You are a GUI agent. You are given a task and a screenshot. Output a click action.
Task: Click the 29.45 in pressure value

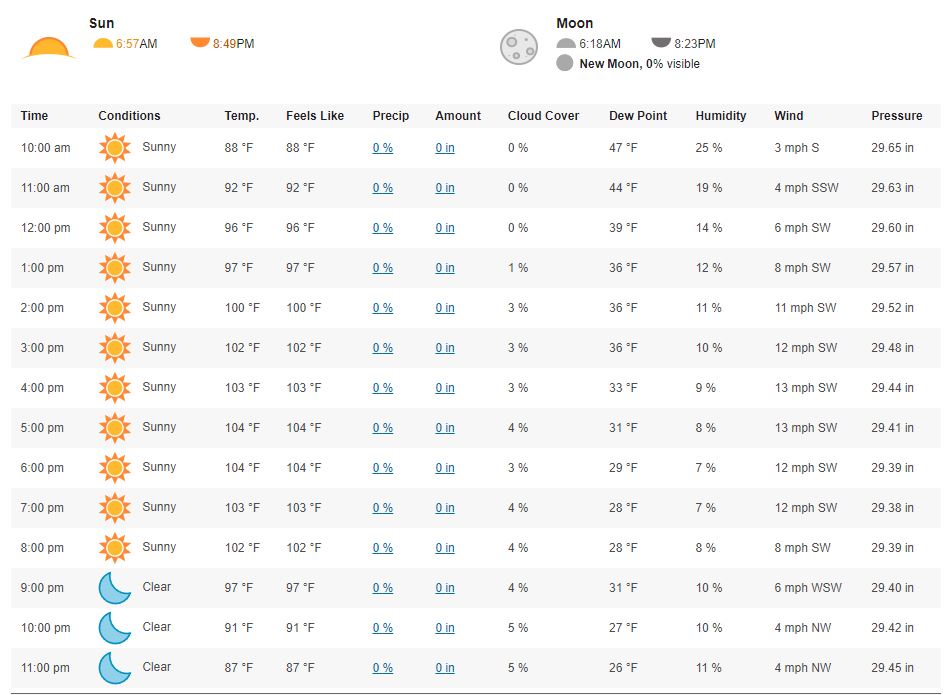[892, 668]
